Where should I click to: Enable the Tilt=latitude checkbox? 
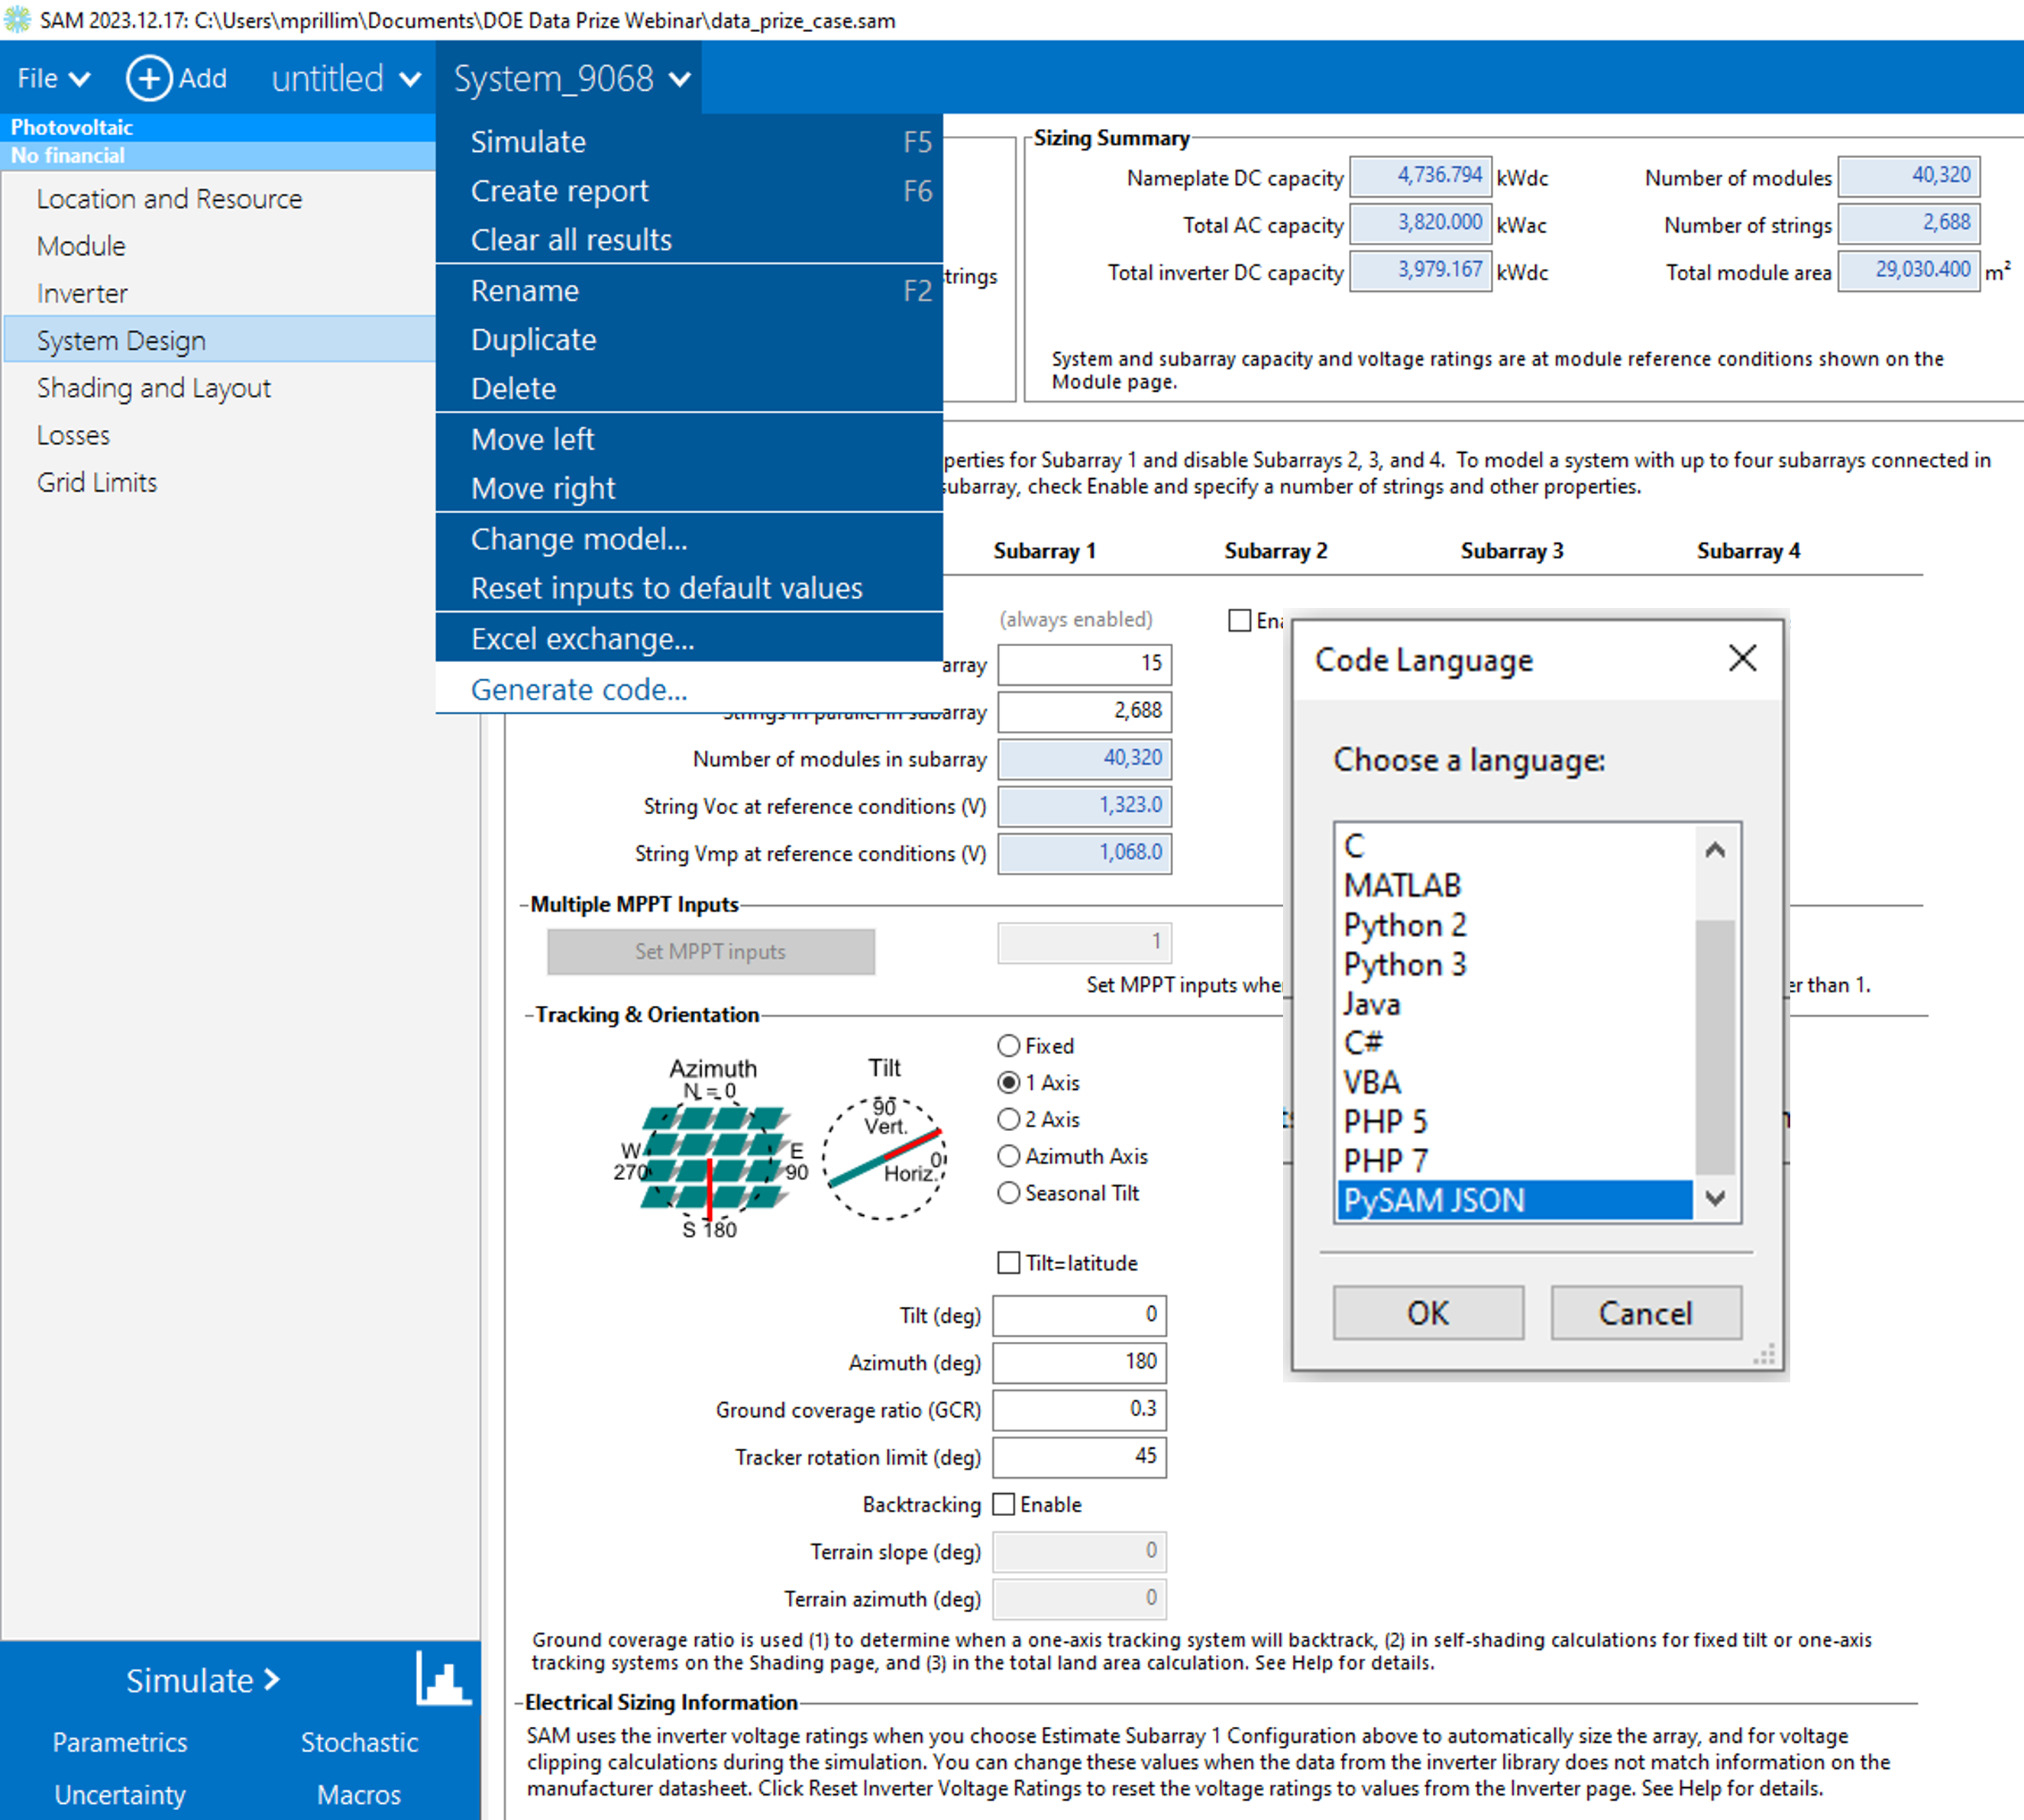pos(1009,1263)
